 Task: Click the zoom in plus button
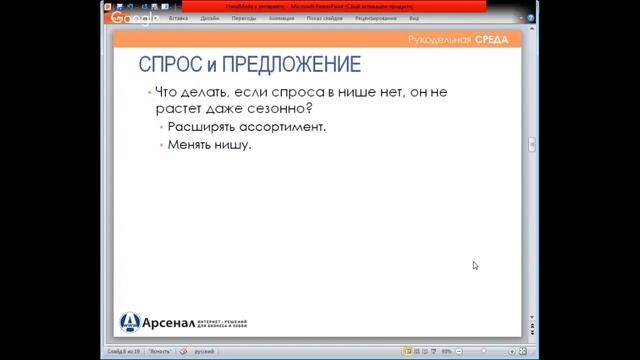(512, 351)
